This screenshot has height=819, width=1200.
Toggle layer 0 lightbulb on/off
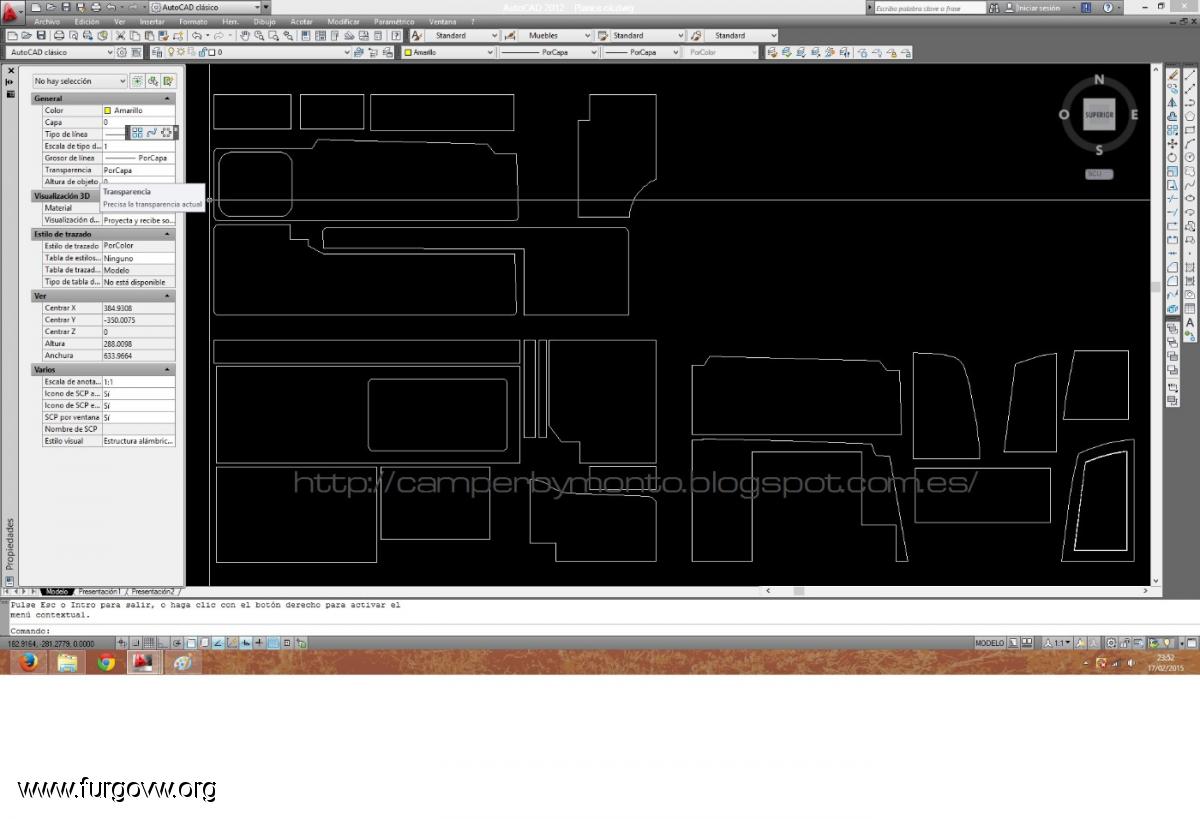(x=171, y=52)
